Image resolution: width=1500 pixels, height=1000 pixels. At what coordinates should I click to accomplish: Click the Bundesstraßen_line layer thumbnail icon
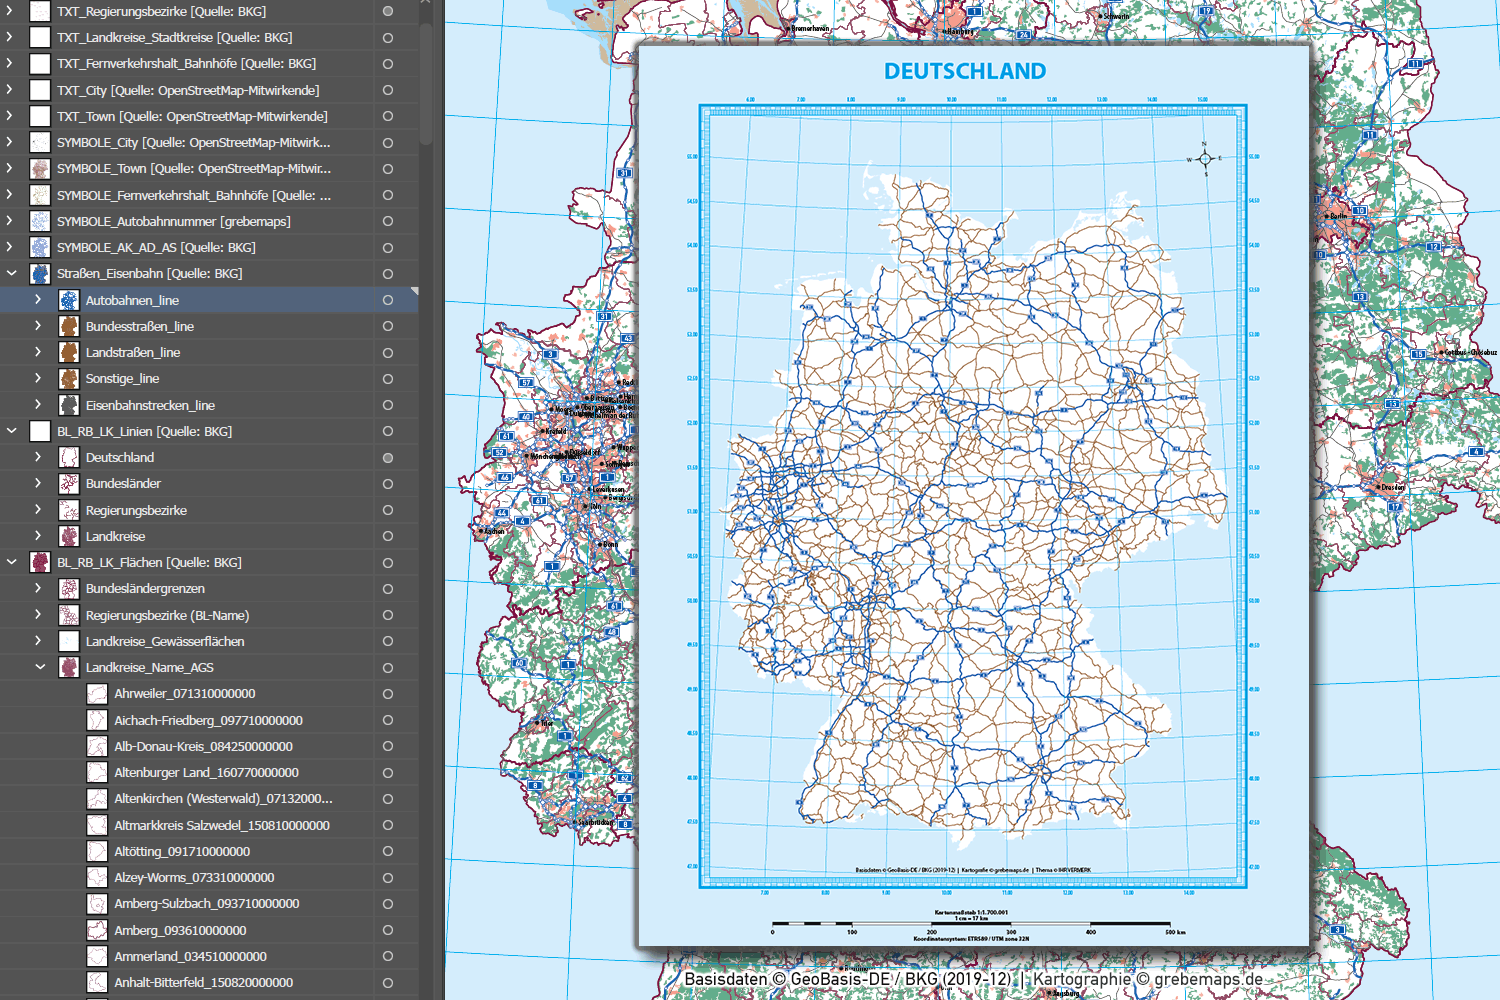click(69, 327)
